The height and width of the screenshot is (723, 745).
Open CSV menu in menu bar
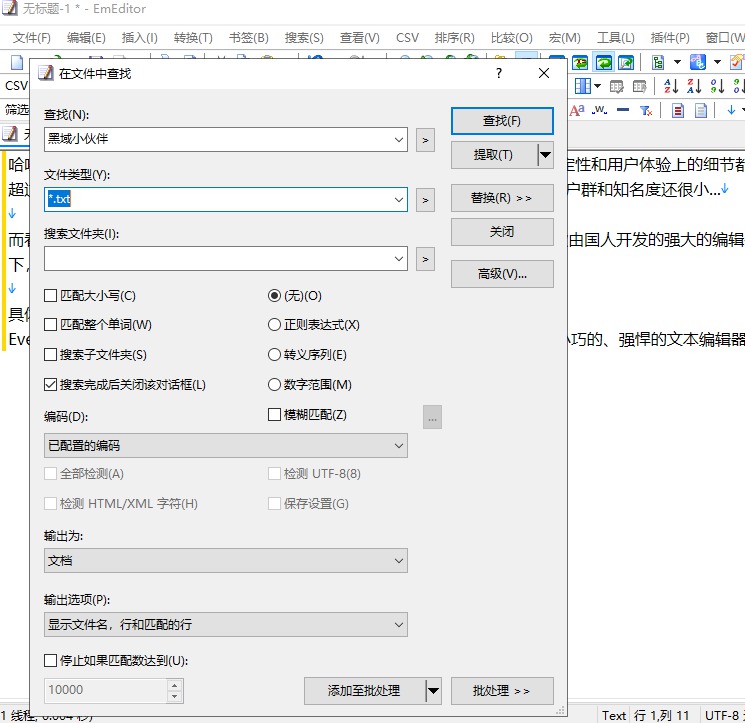pyautogui.click(x=408, y=38)
